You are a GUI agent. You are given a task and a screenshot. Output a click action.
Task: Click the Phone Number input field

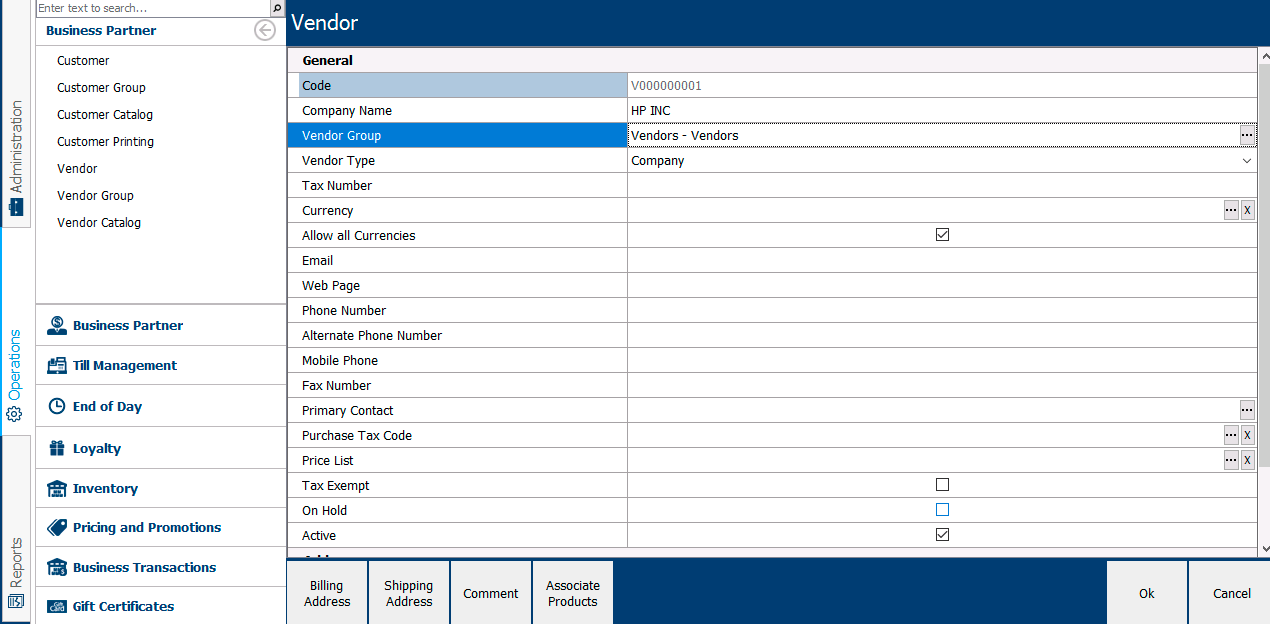pyautogui.click(x=942, y=310)
